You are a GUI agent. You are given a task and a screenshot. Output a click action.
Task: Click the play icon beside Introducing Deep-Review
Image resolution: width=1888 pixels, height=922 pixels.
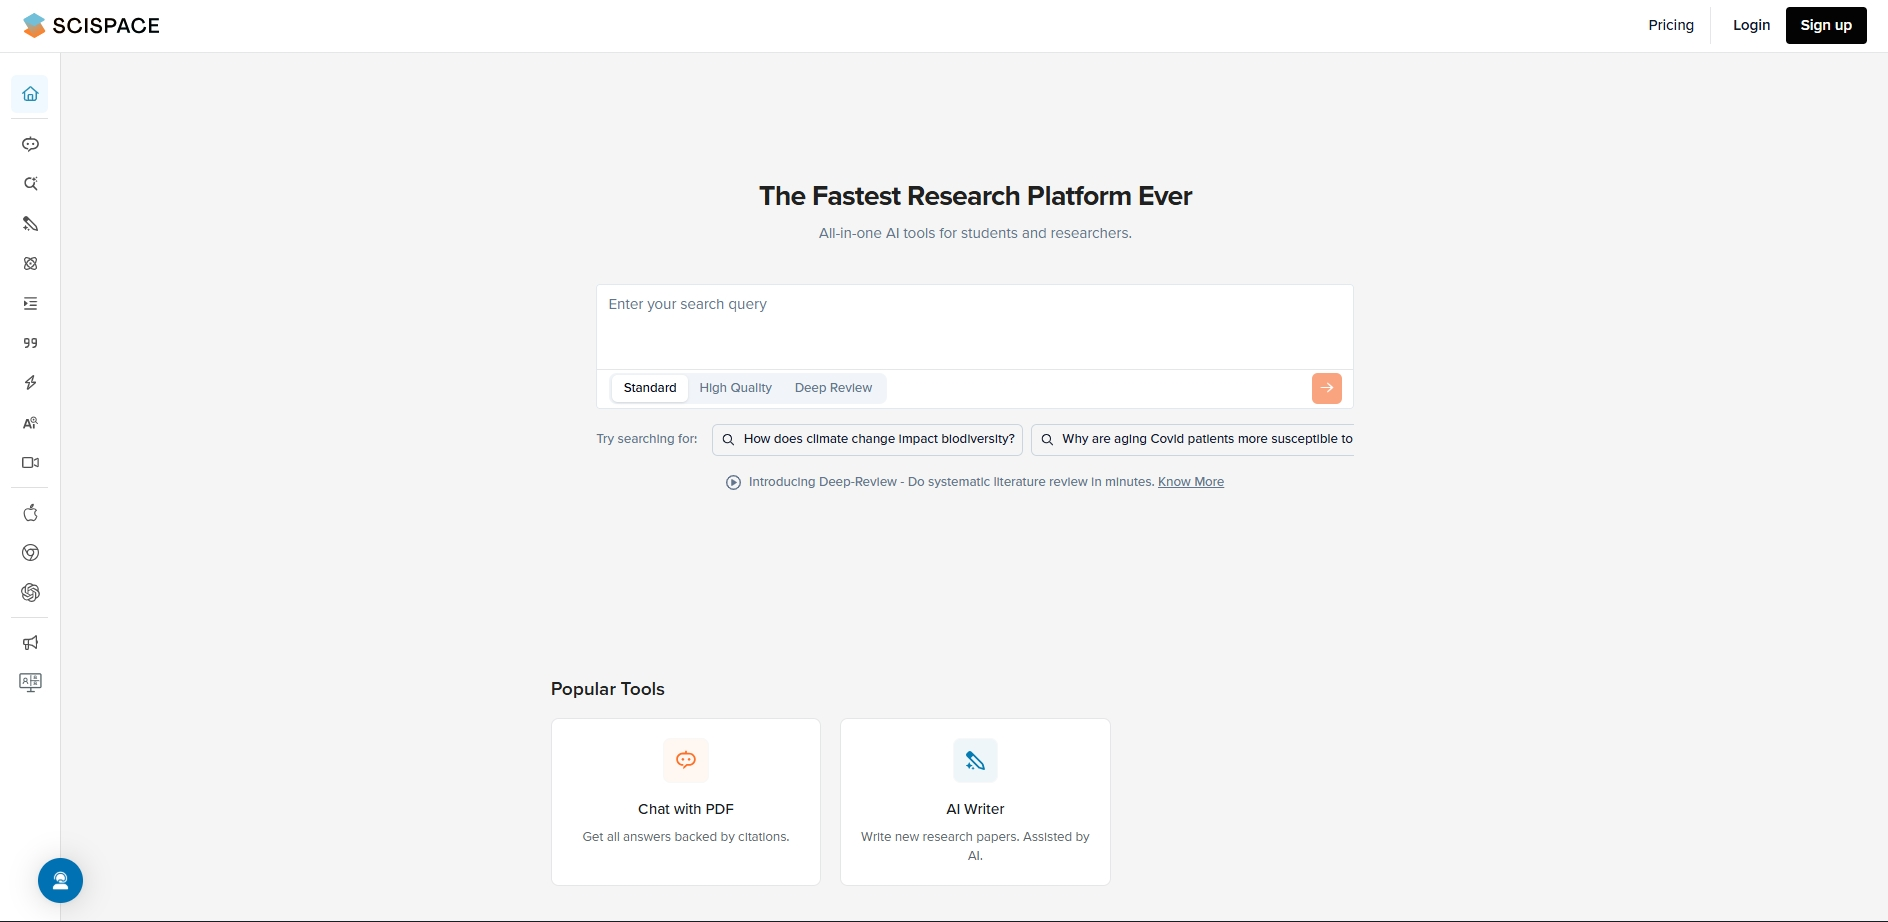coord(733,482)
